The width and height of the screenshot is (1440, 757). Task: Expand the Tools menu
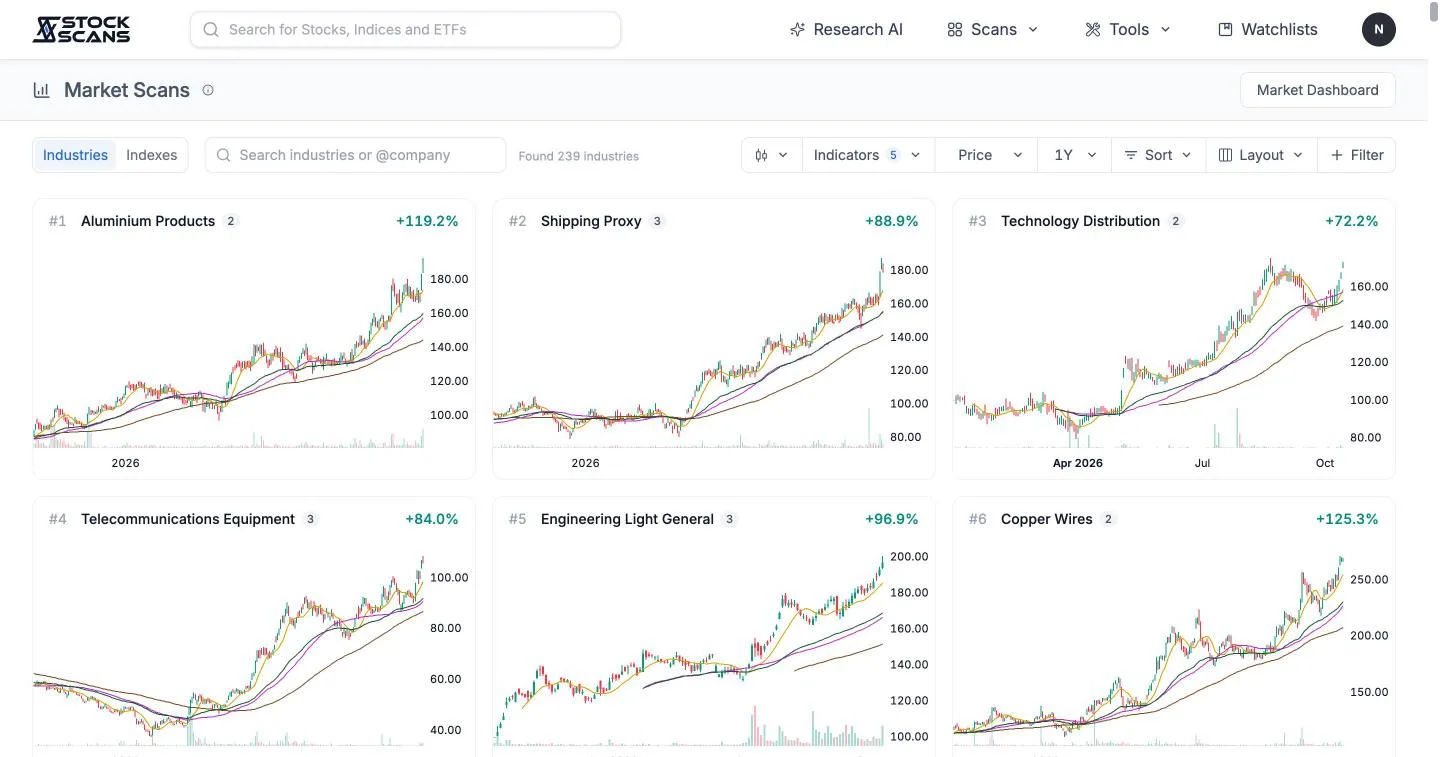(x=1128, y=29)
